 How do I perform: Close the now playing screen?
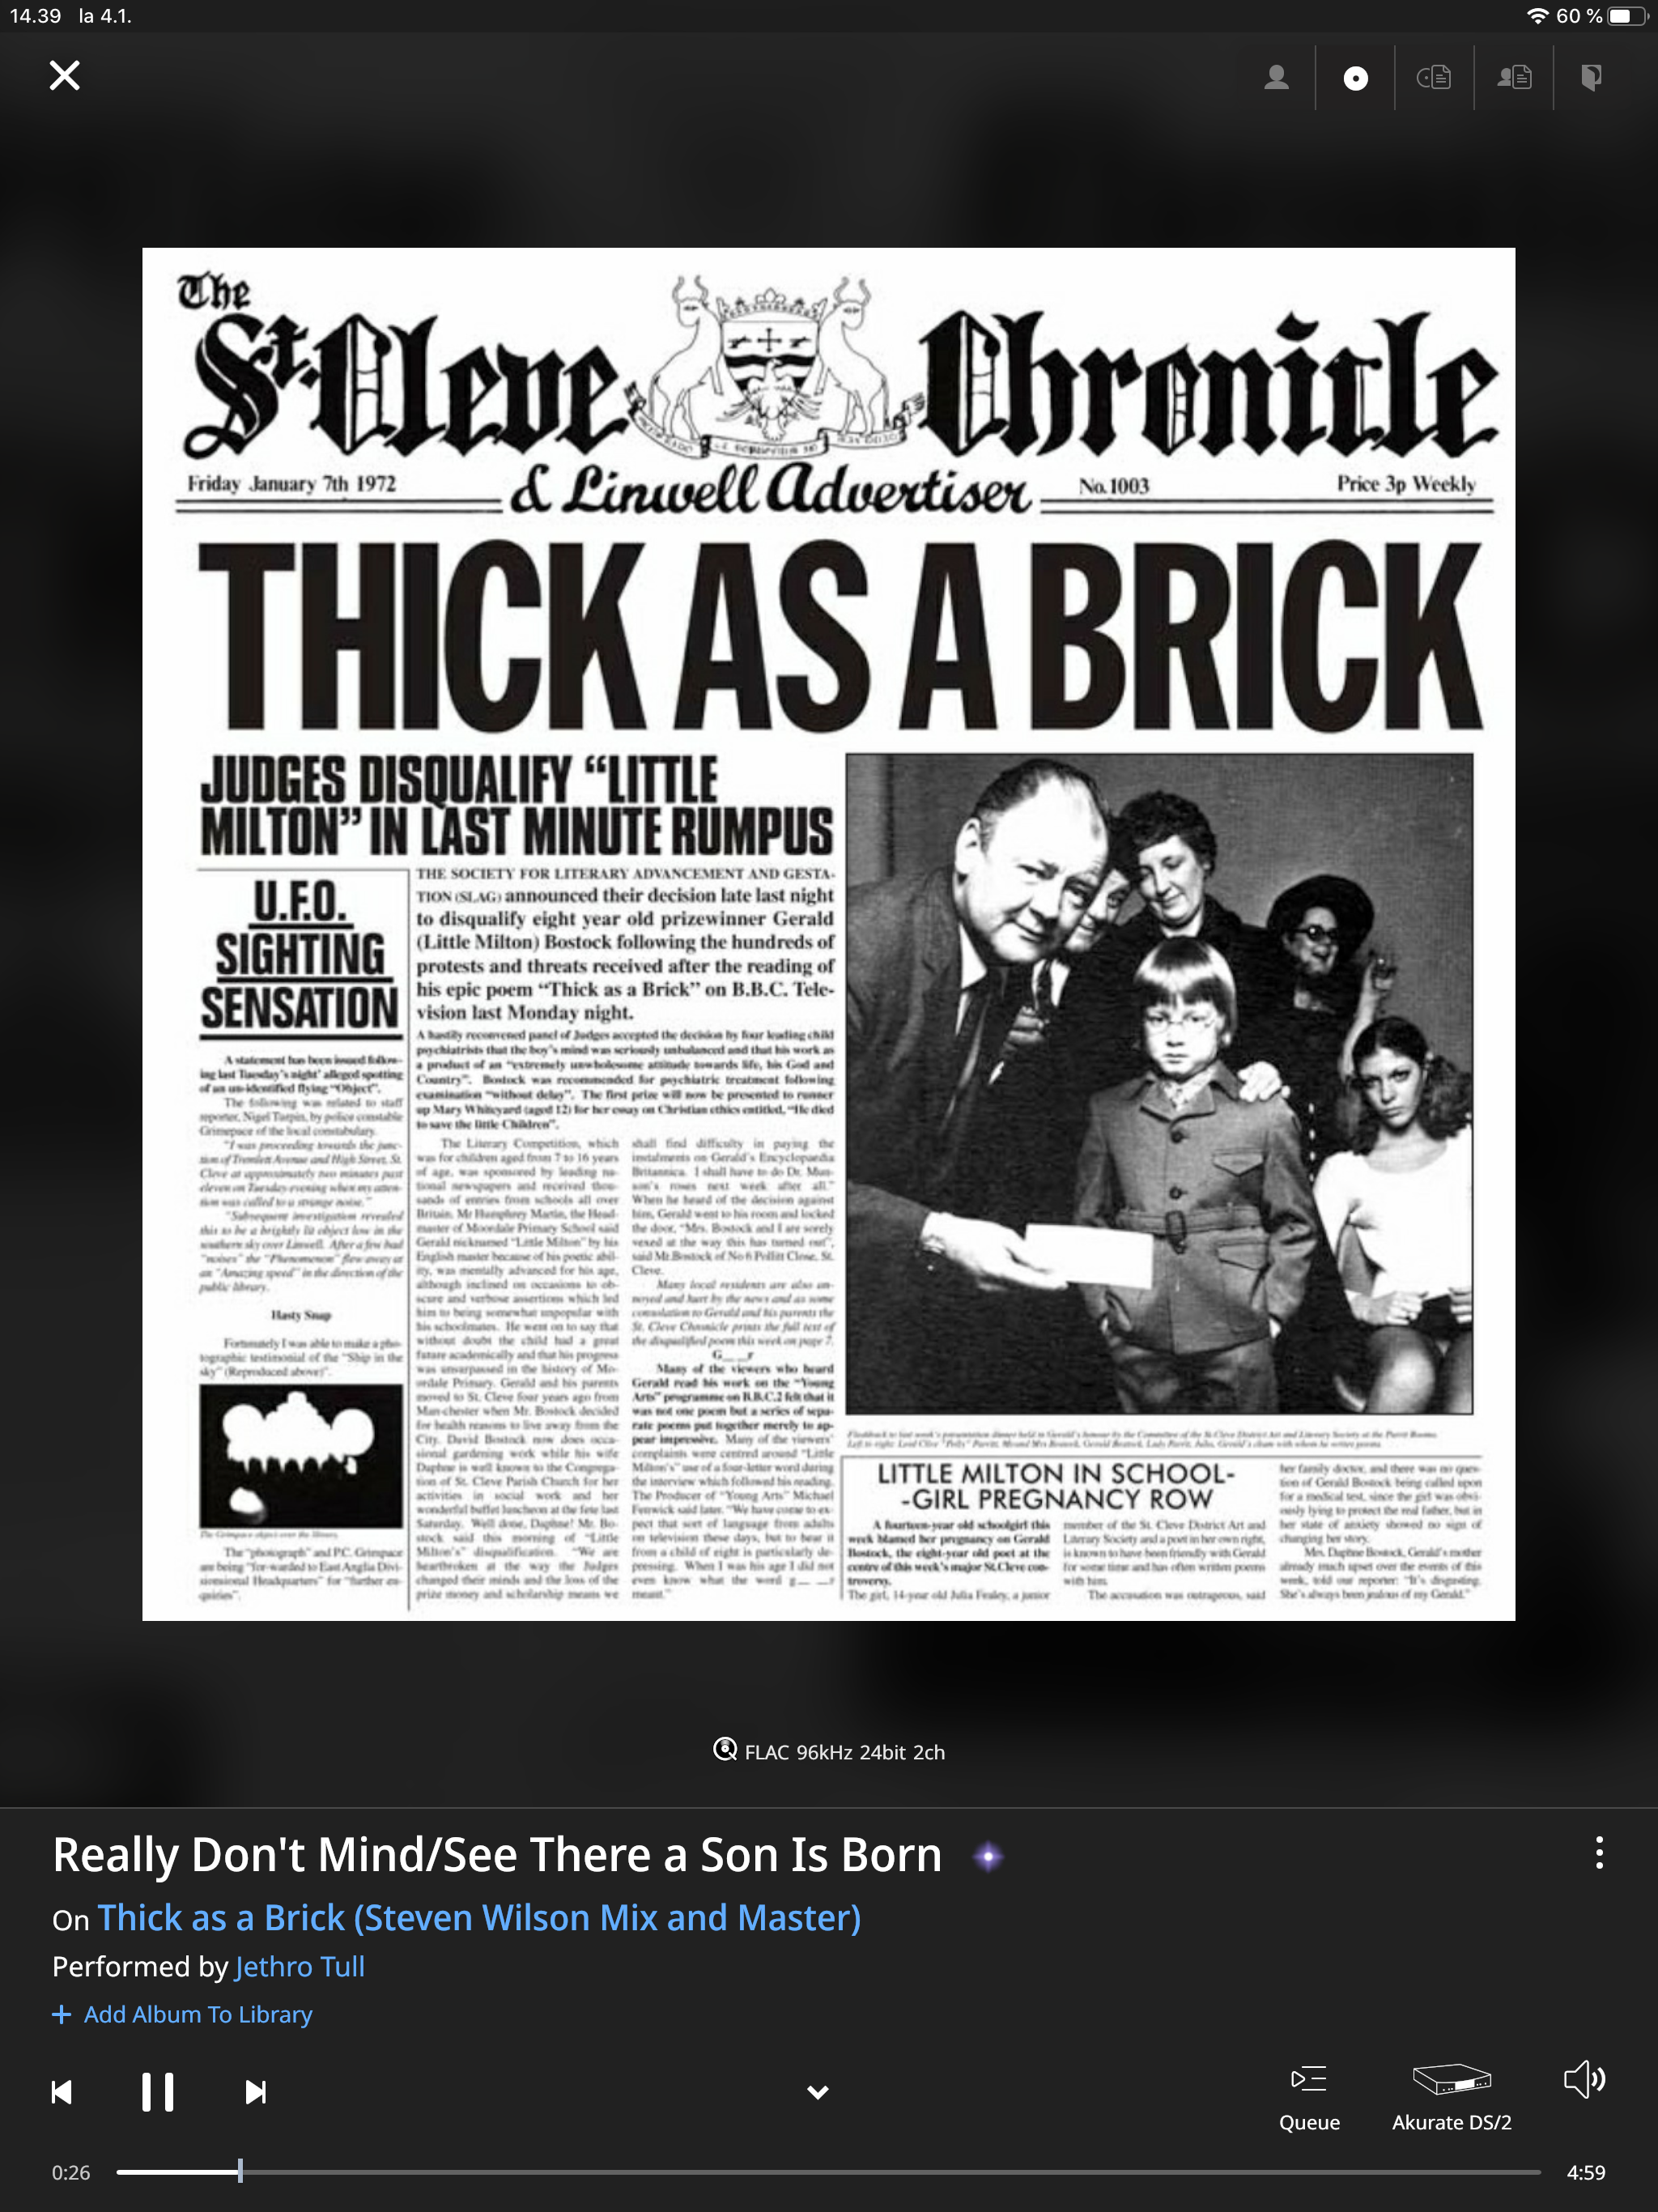pos(65,75)
